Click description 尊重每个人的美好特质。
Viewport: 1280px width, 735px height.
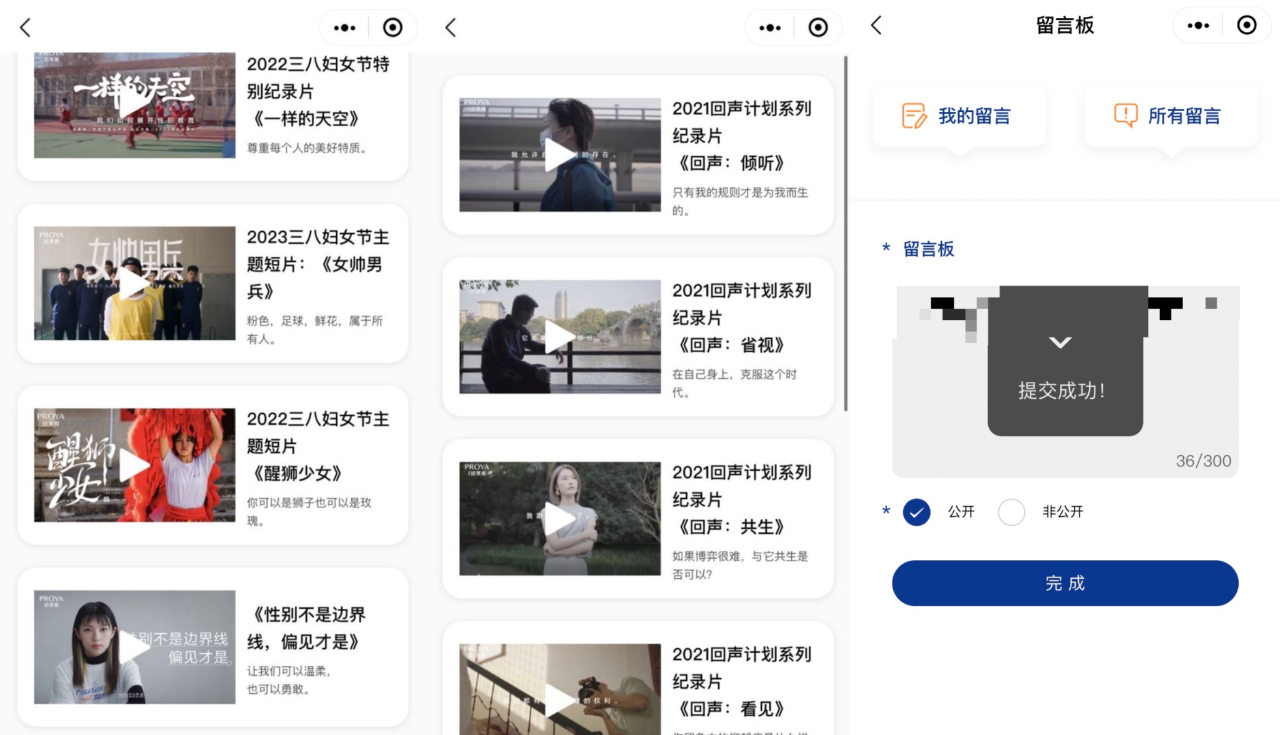[x=308, y=148]
